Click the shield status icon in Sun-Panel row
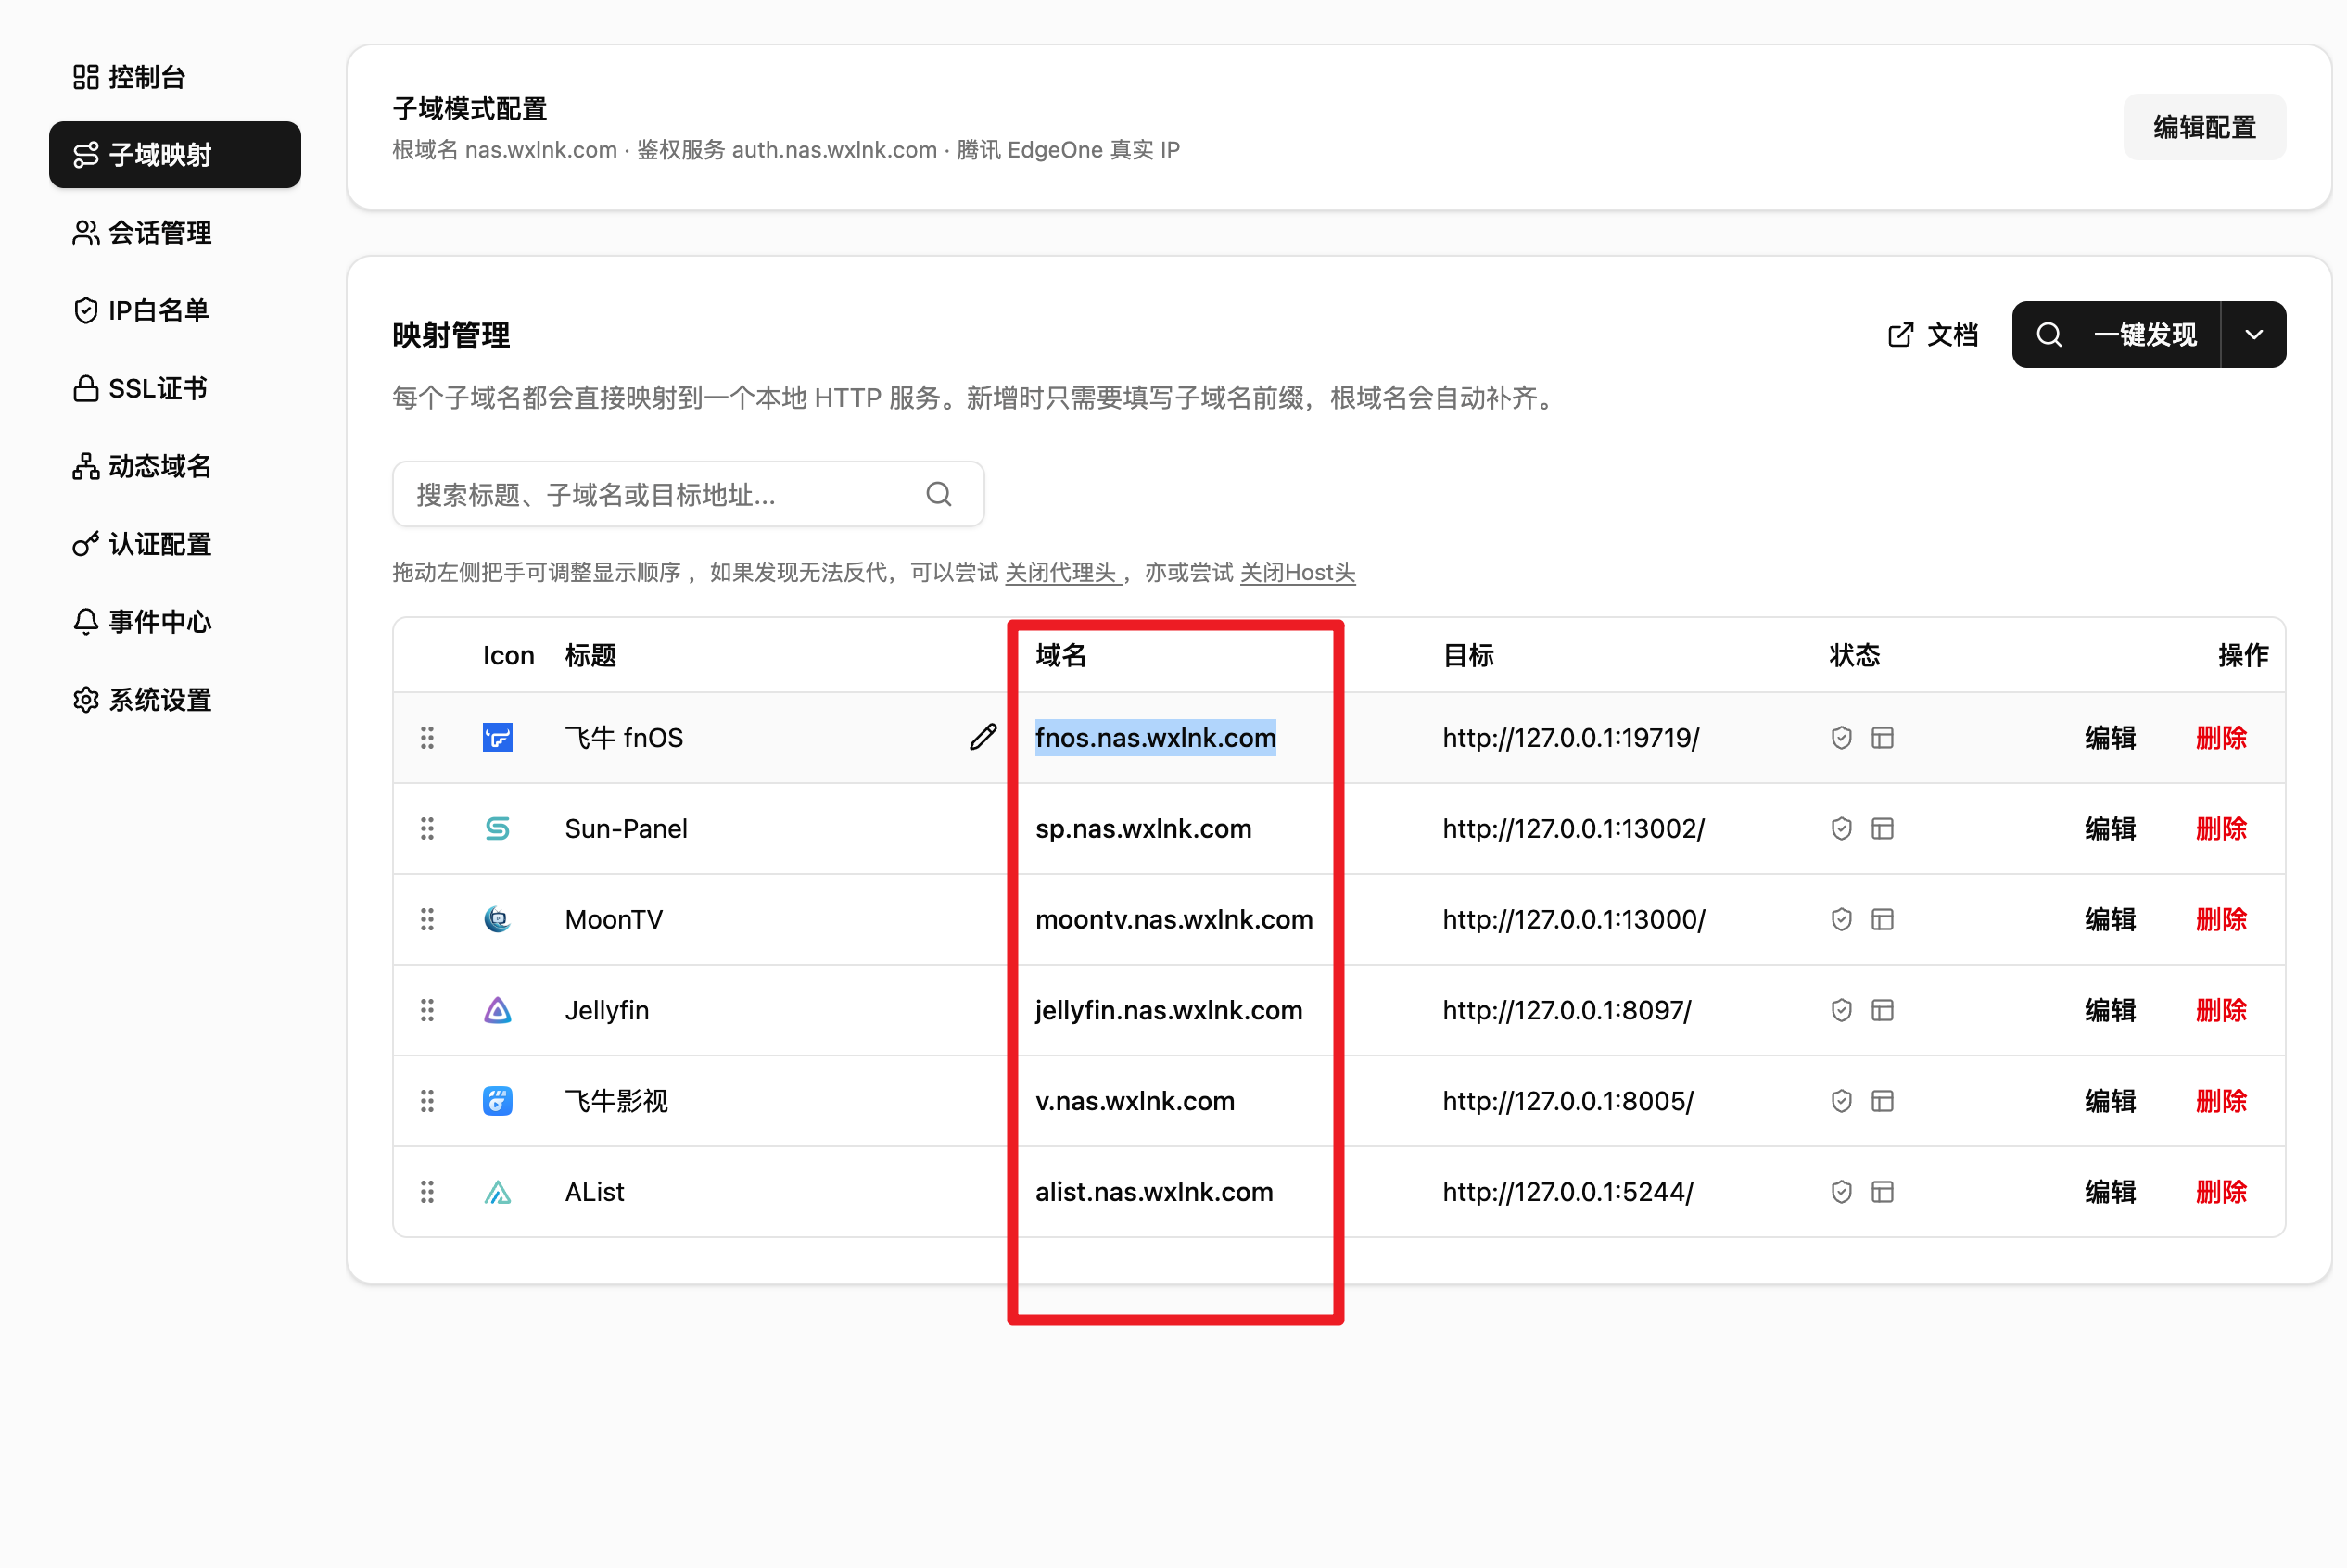The image size is (2347, 1568). point(1841,828)
